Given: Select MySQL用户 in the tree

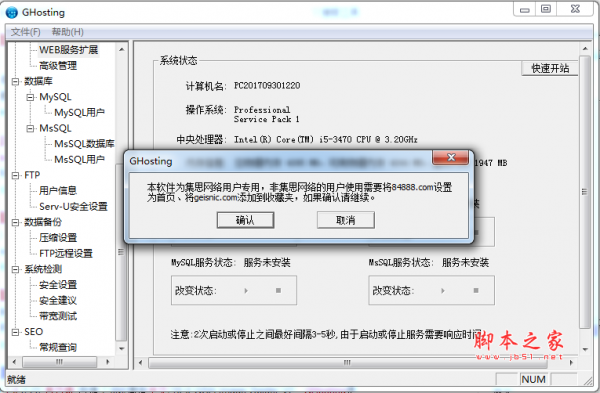Looking at the screenshot, I should pos(79,113).
